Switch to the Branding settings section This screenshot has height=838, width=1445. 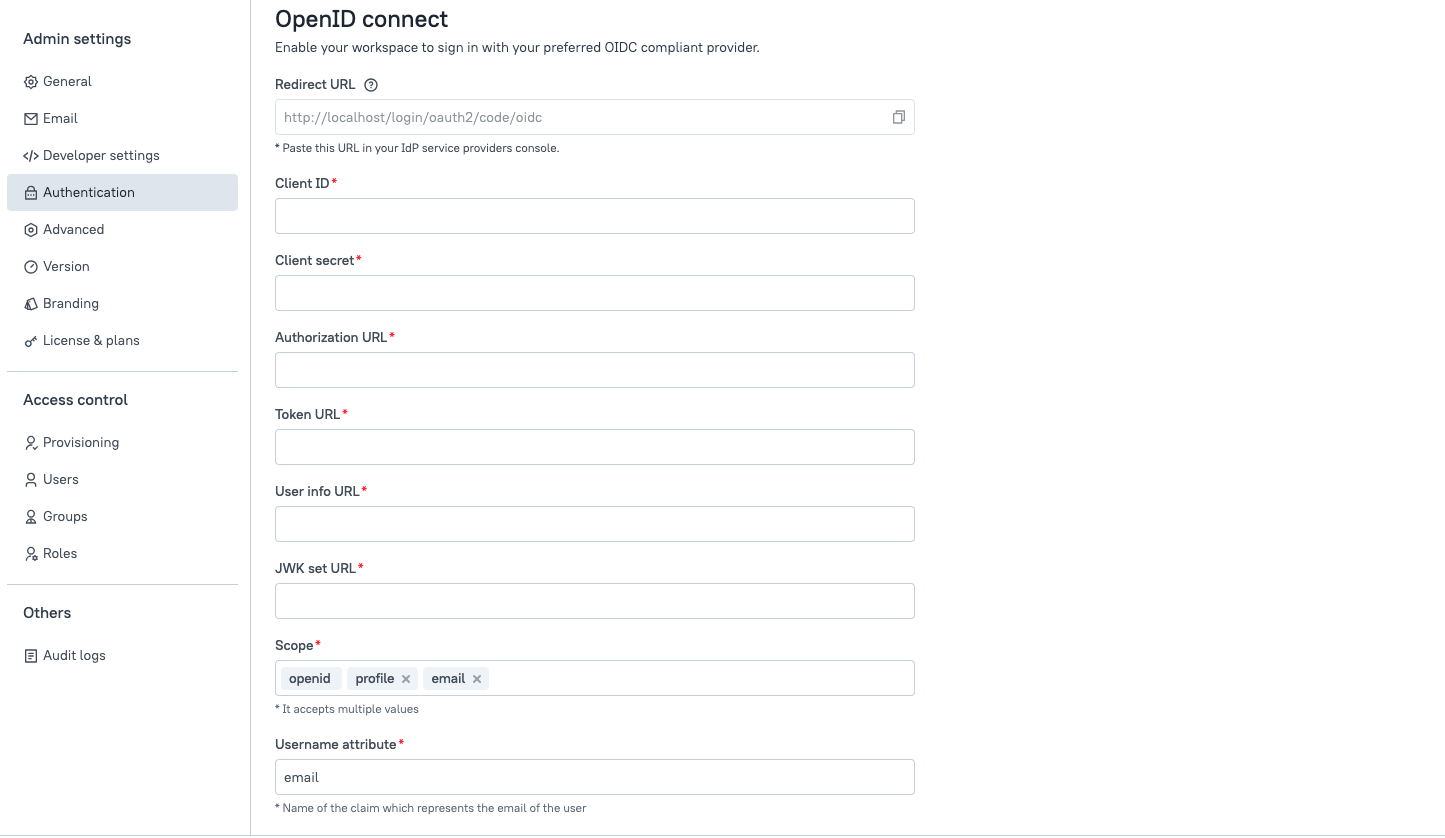[x=70, y=303]
